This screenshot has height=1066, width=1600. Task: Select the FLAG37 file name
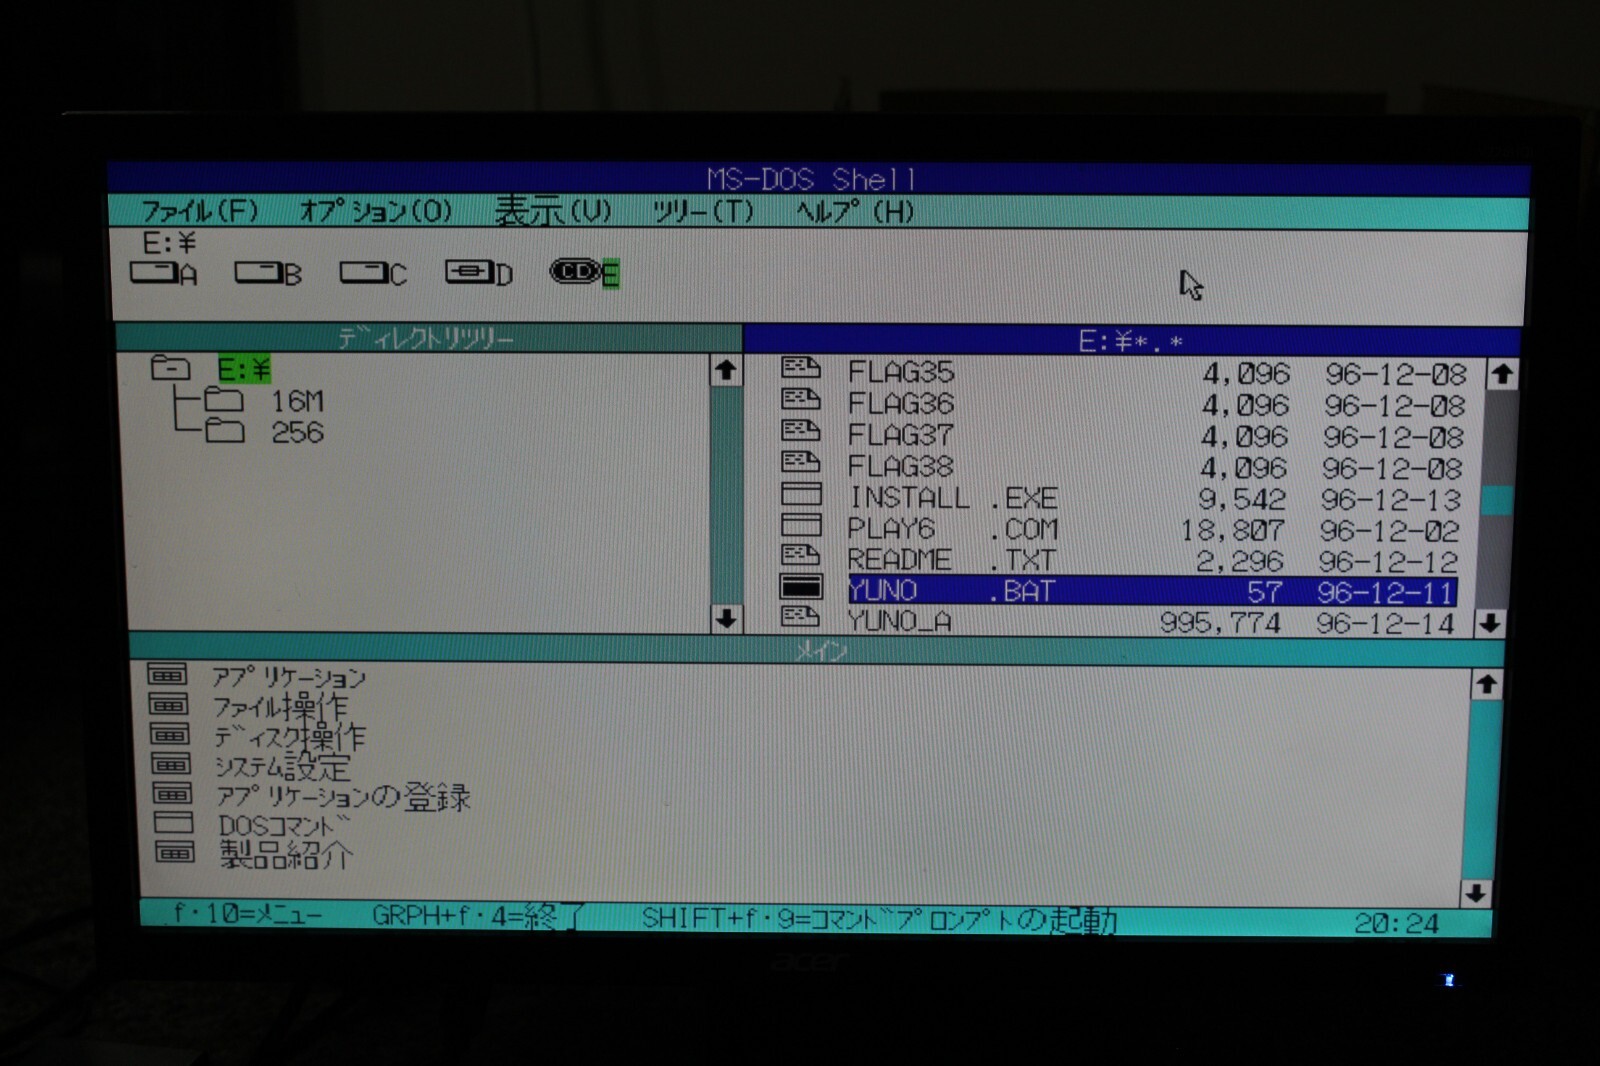tap(901, 435)
